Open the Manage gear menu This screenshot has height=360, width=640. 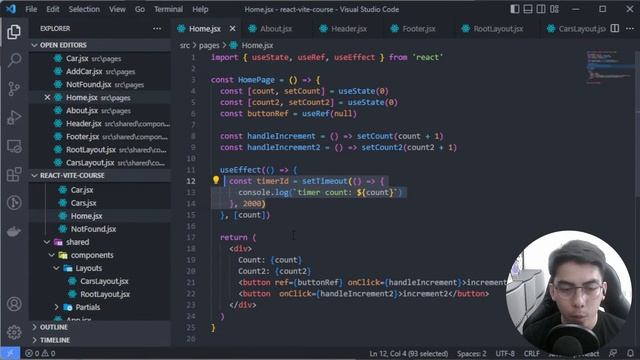14,332
